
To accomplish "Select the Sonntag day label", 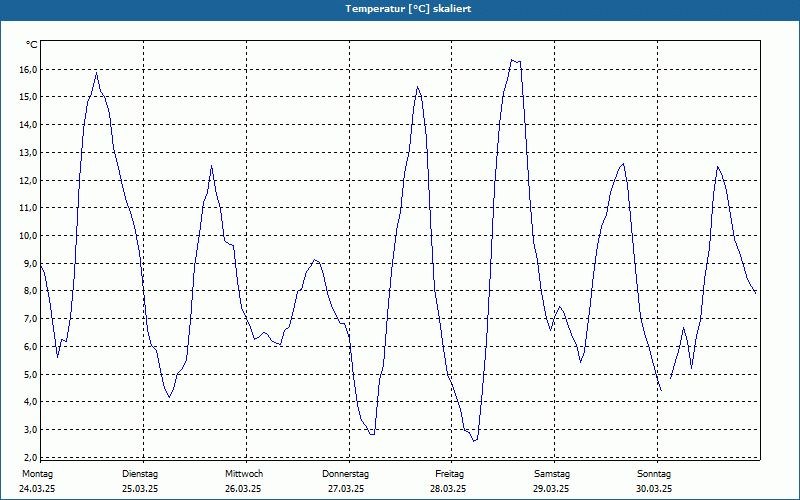I will point(654,474).
